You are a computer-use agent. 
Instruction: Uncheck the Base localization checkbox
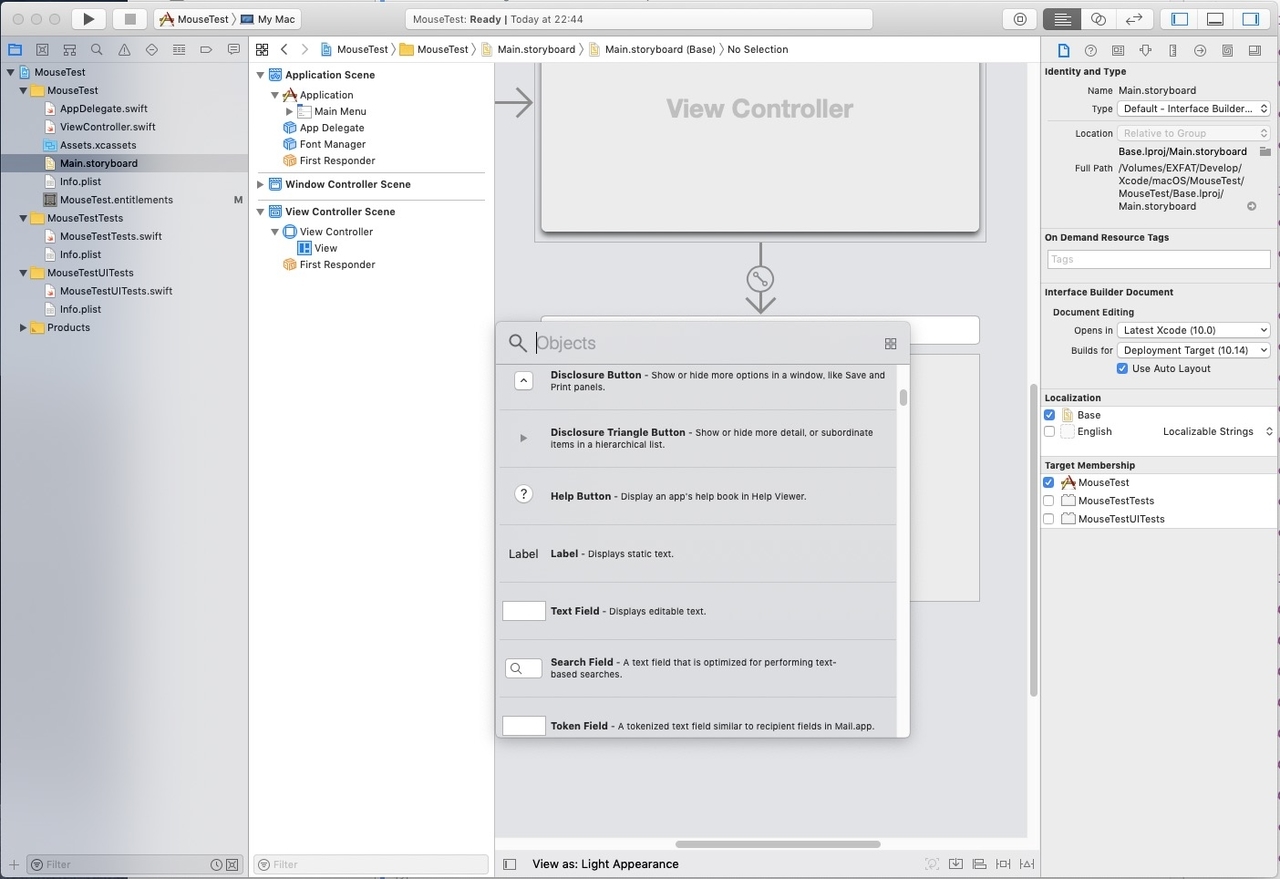click(x=1049, y=415)
